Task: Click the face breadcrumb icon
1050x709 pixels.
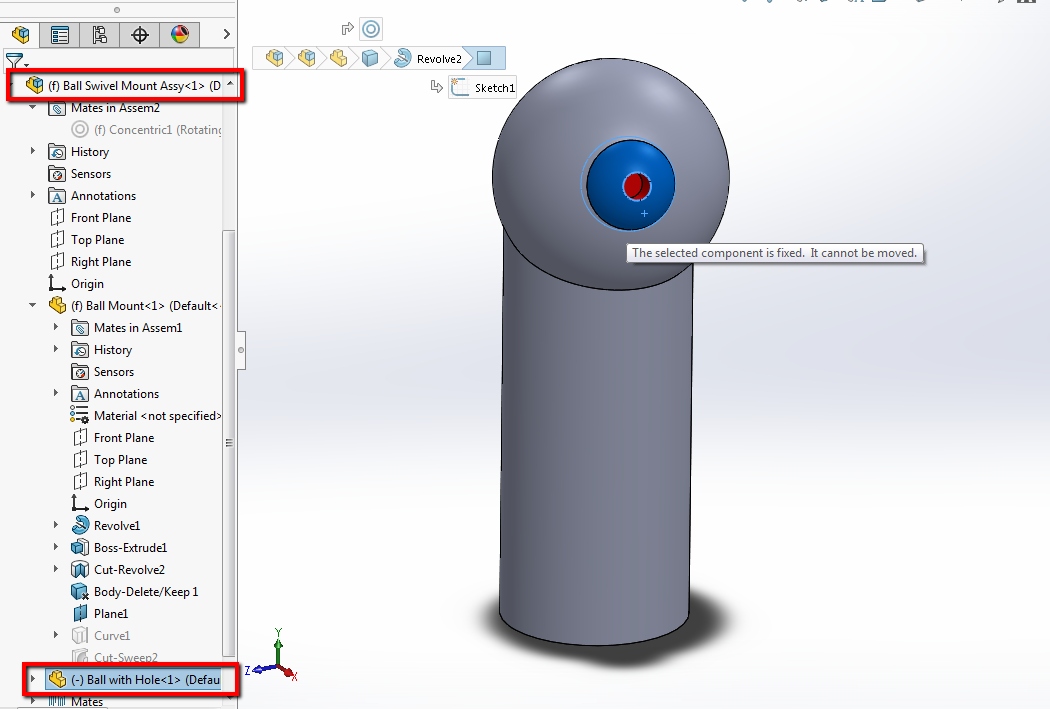Action: click(484, 58)
